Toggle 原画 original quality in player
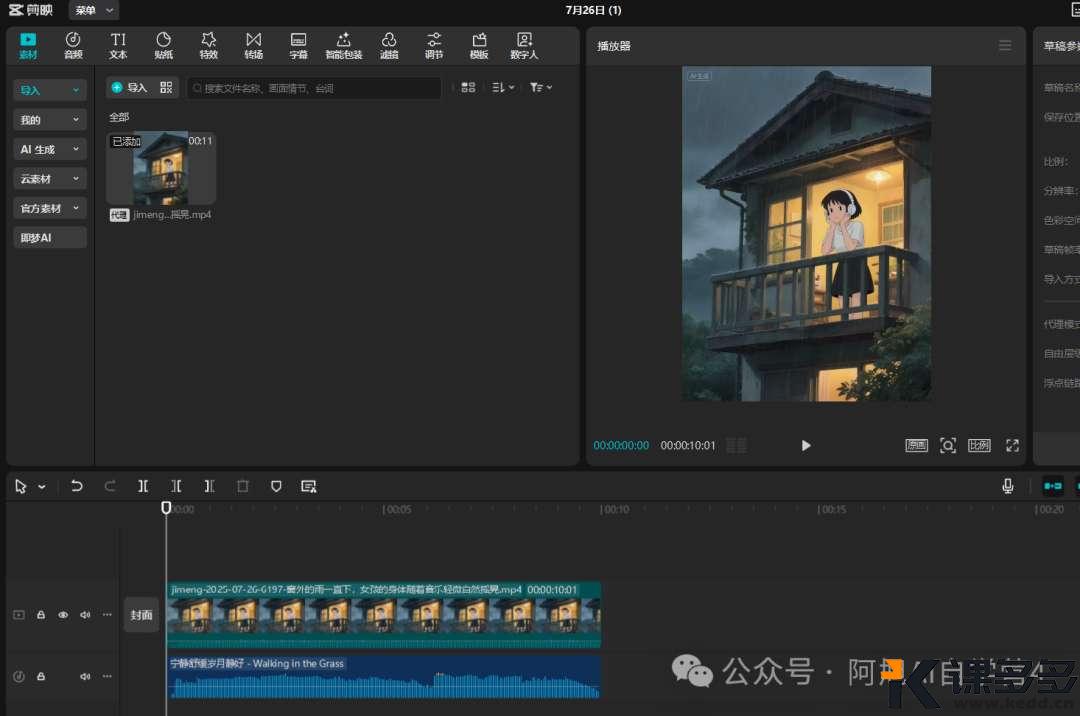 pos(916,445)
